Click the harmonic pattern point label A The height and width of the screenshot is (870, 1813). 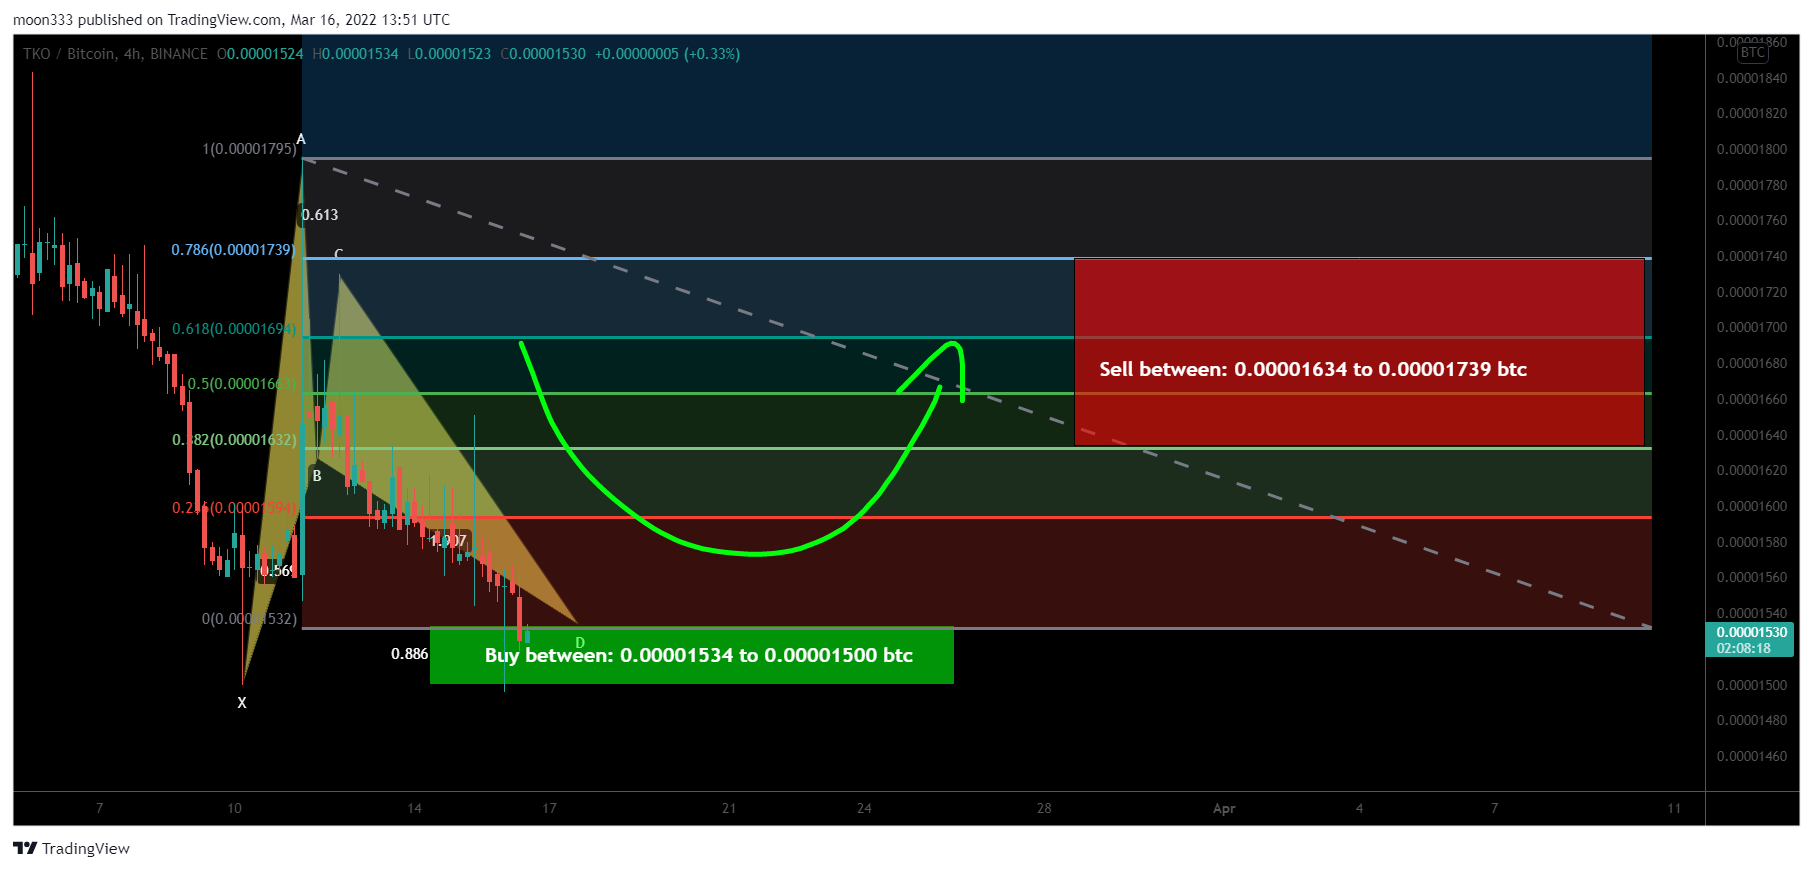(x=301, y=139)
